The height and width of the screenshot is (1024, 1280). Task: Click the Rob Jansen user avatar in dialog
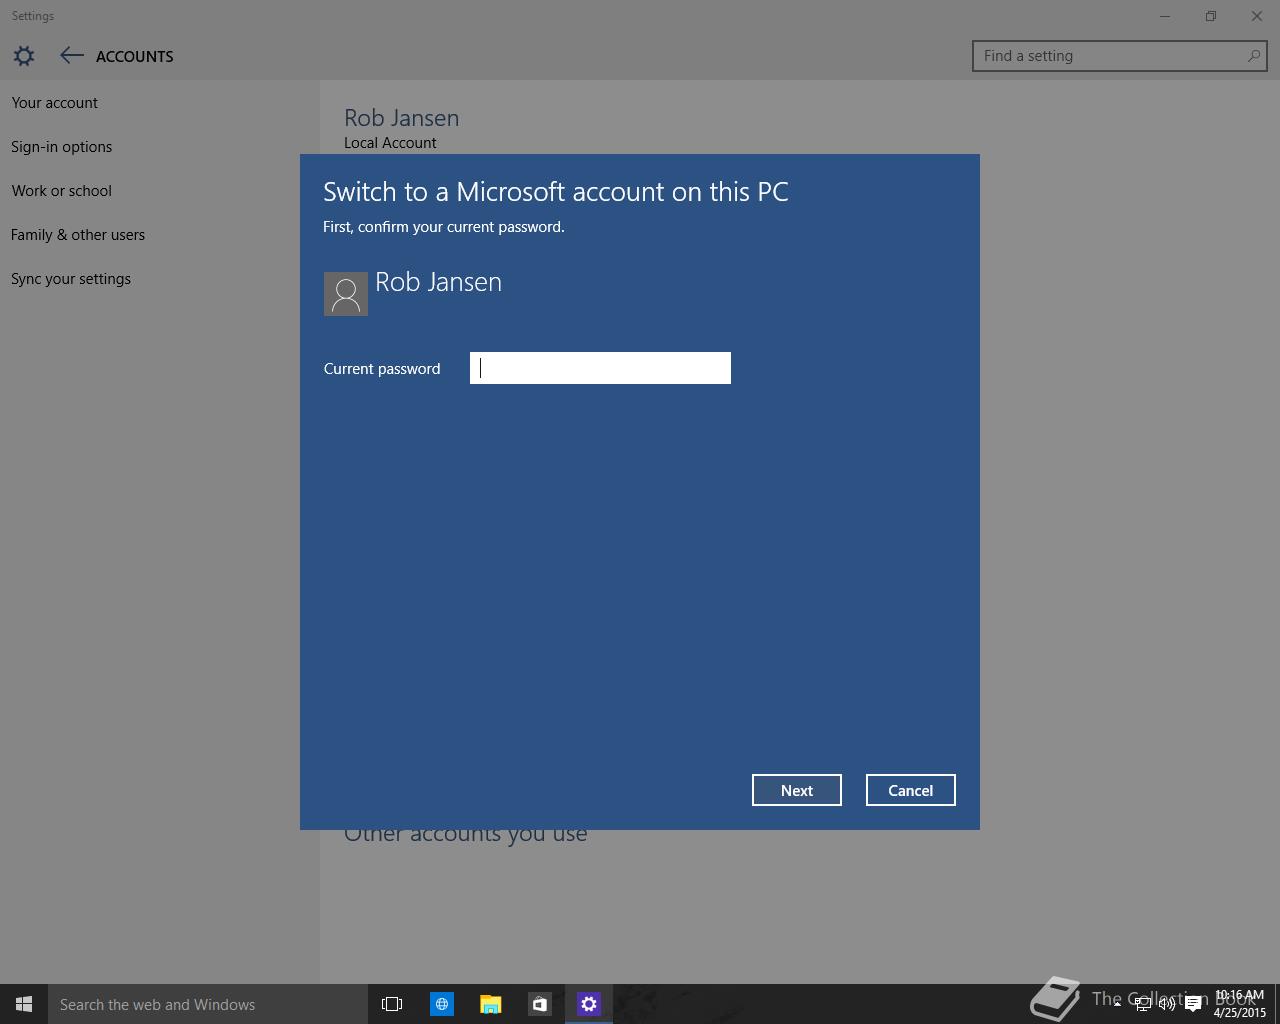pos(346,294)
